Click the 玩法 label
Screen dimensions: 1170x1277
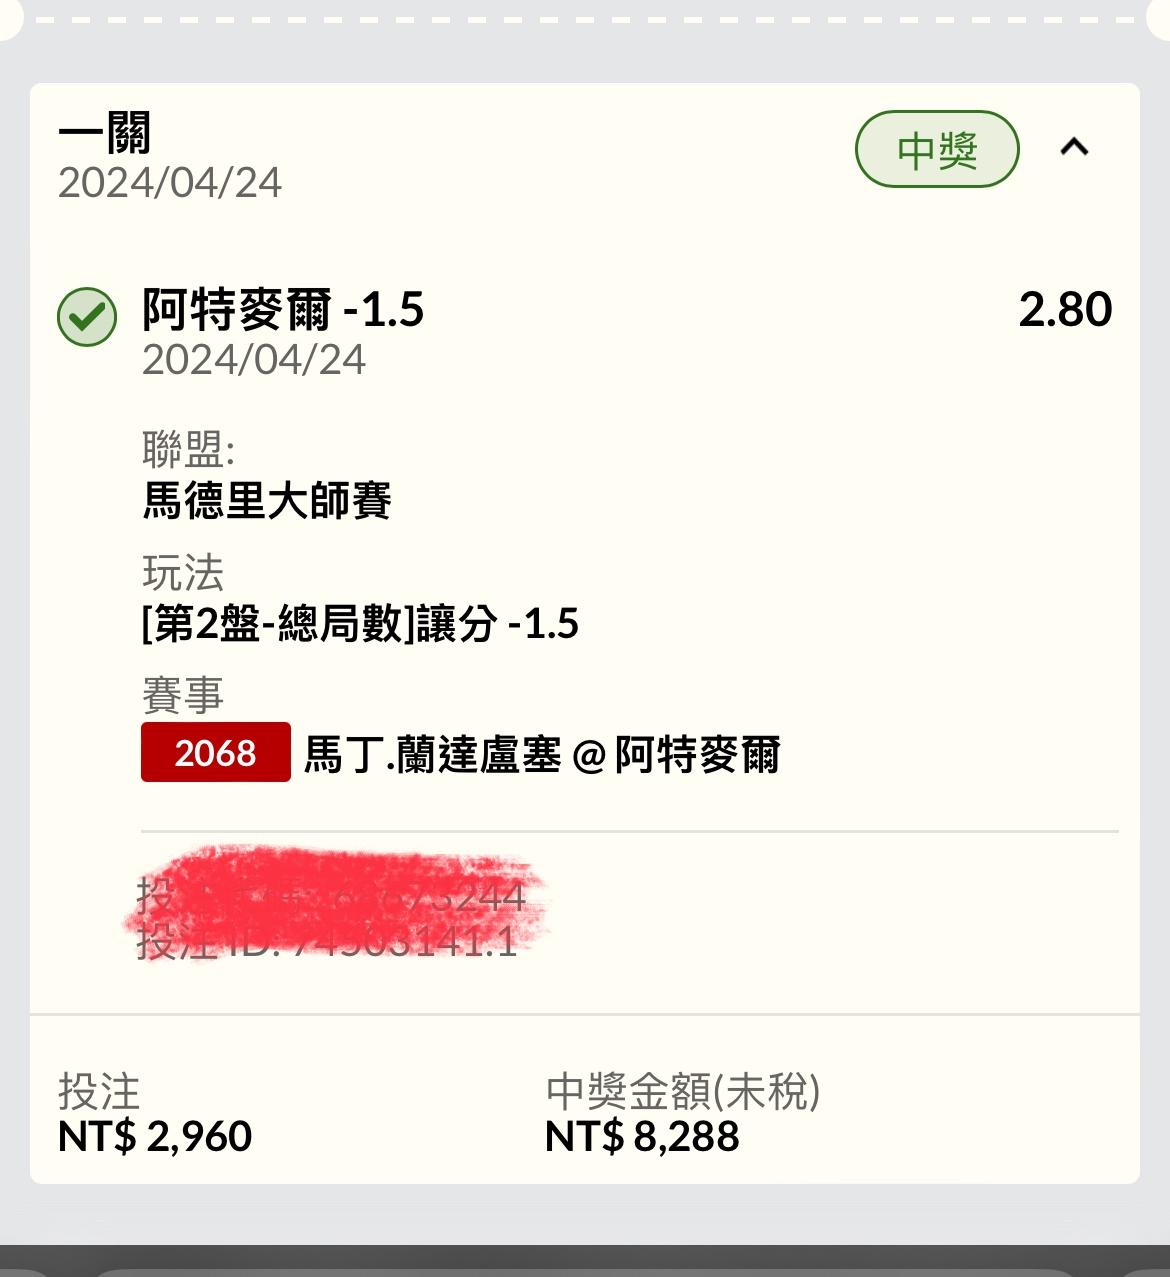click(x=183, y=574)
